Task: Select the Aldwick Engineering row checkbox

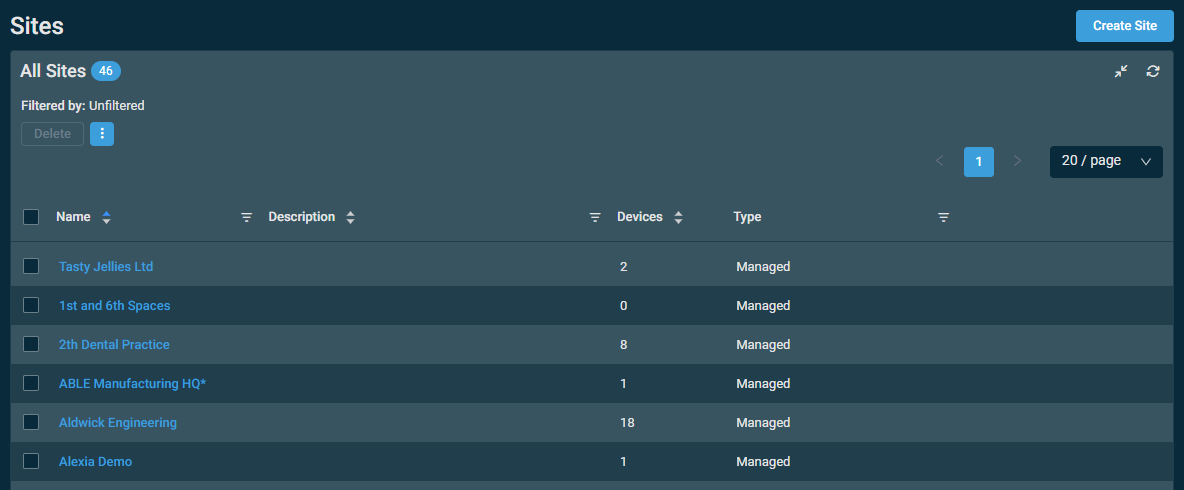Action: (31, 422)
